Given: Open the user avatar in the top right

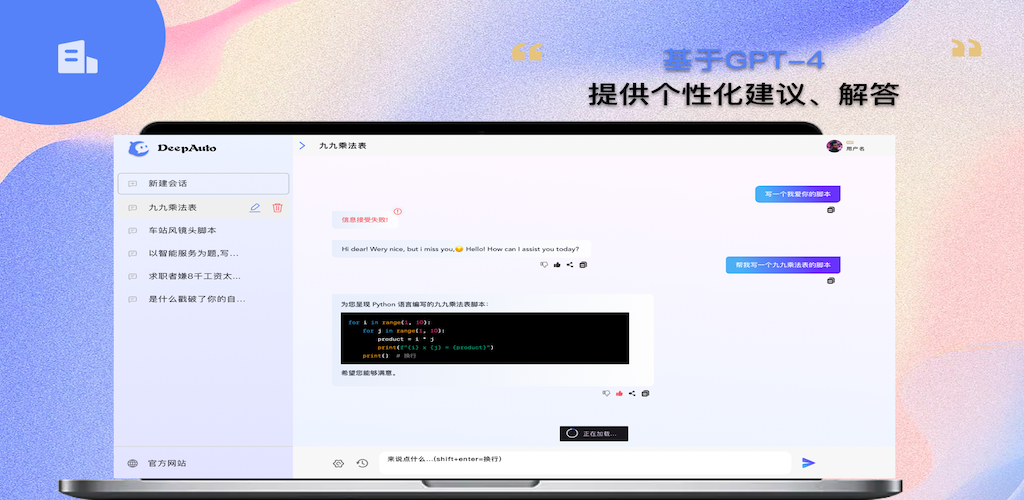Looking at the screenshot, I should tap(834, 146).
